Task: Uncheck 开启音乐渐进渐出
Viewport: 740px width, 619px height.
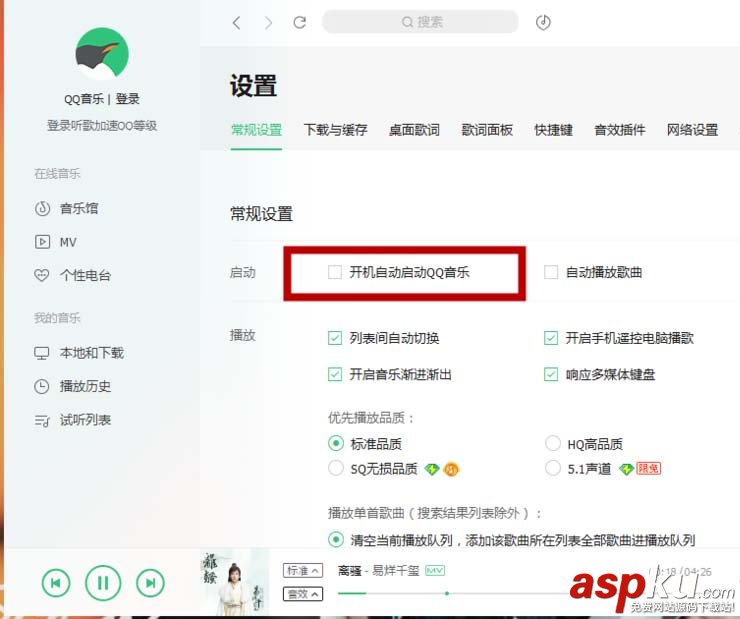Action: click(335, 374)
